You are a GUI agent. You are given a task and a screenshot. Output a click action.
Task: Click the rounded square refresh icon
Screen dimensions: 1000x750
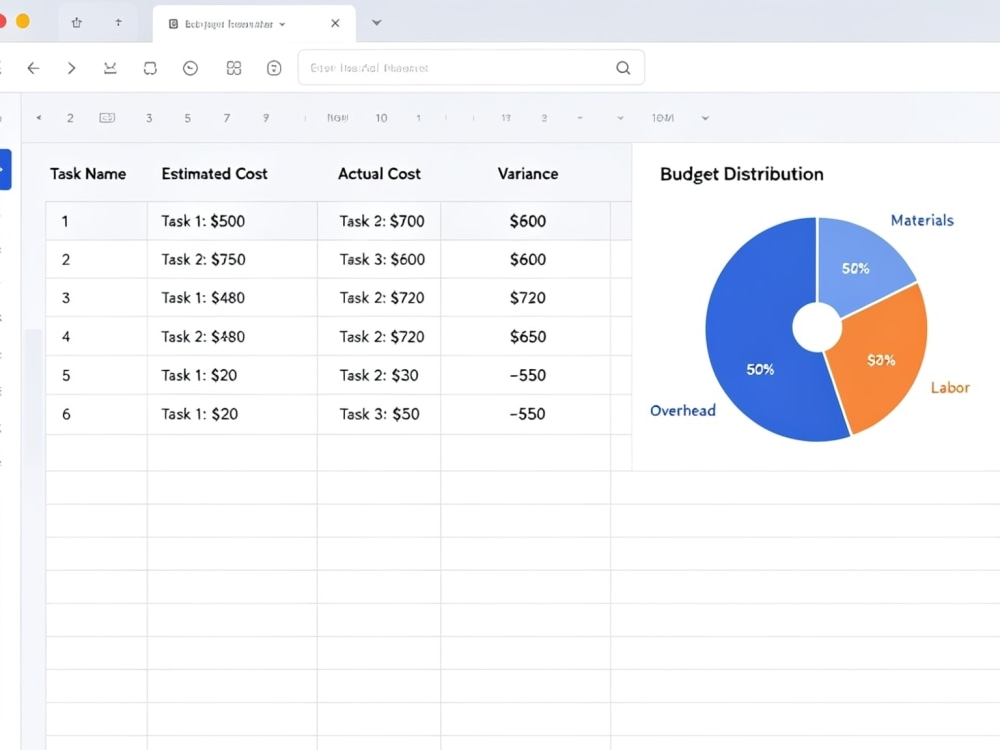tap(150, 68)
